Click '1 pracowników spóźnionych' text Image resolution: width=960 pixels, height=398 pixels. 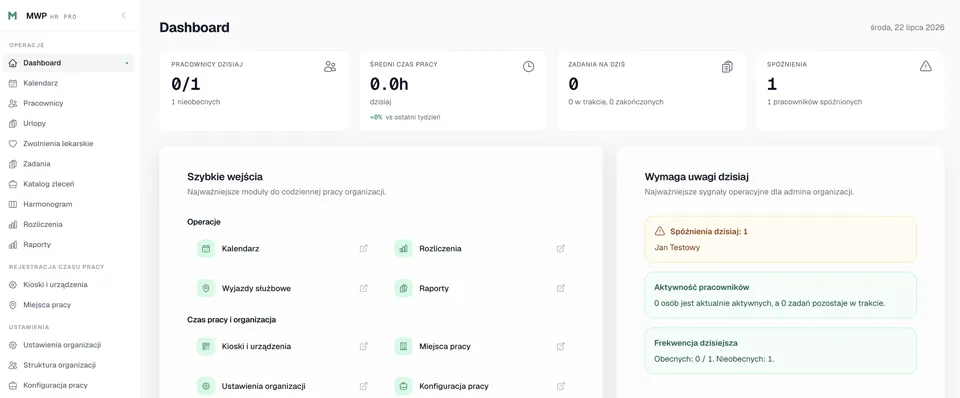[x=814, y=102]
